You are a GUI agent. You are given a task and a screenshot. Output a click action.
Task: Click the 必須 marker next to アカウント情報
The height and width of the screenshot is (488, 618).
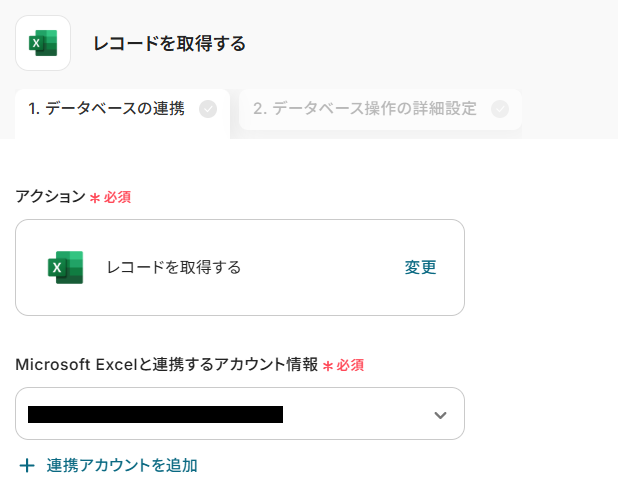tap(351, 366)
